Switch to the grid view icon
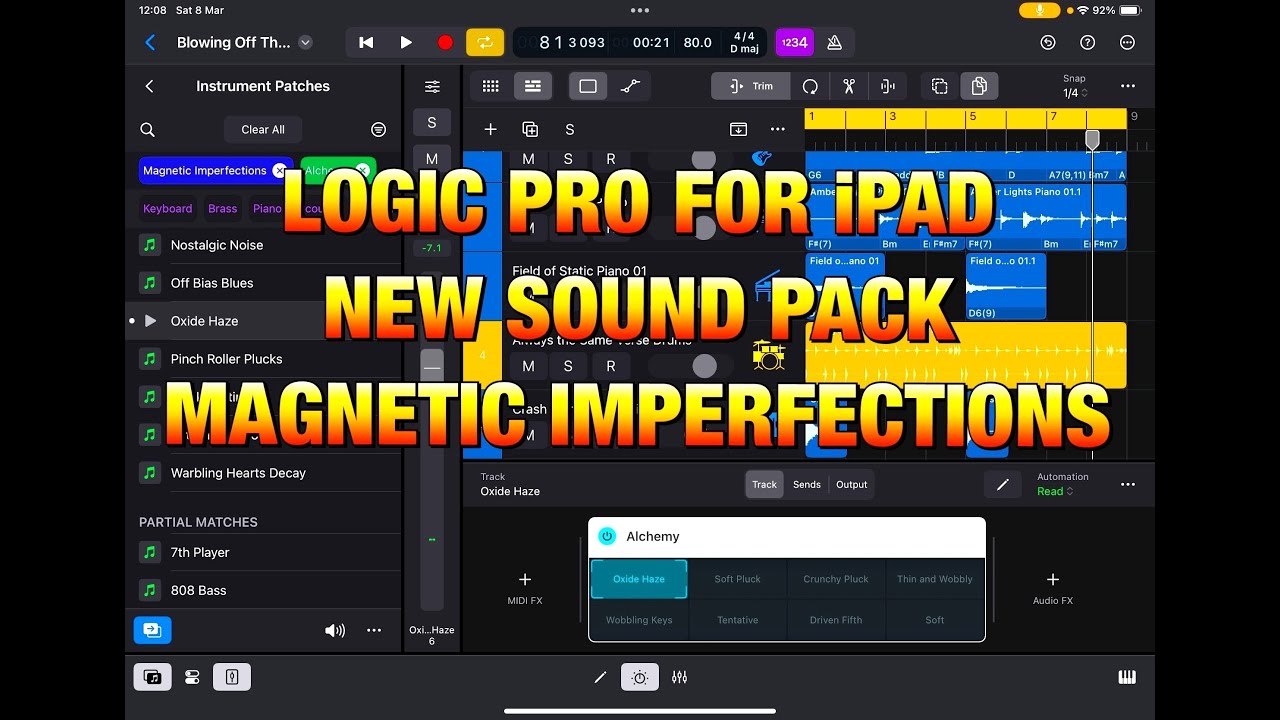The height and width of the screenshot is (720, 1280). 491,86
